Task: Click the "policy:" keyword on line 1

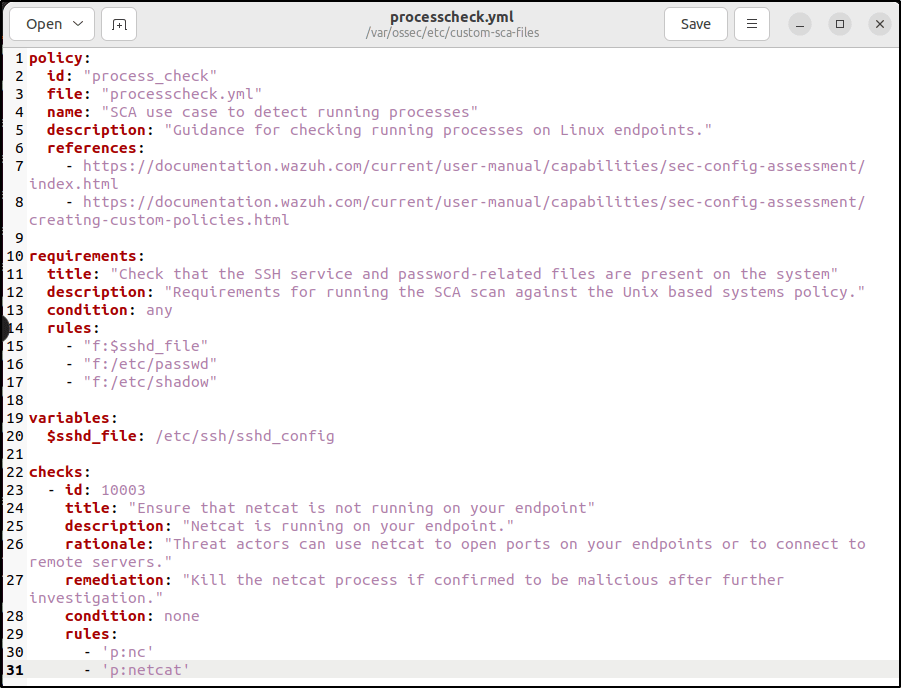Action: click(x=59, y=58)
